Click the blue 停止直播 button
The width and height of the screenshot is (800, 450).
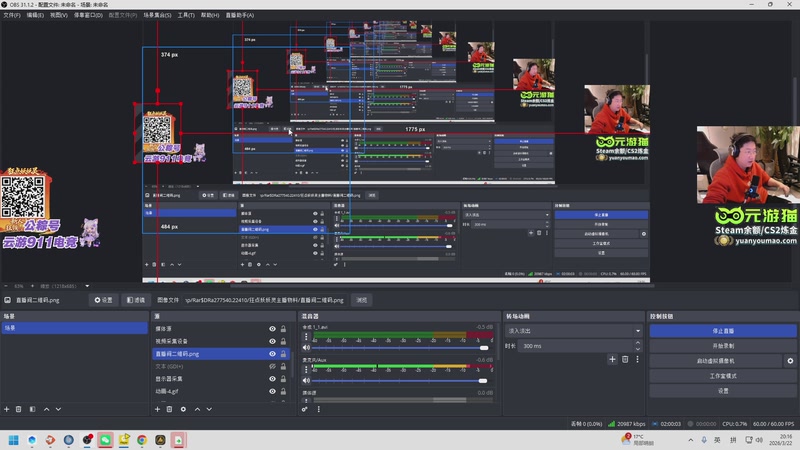(x=723, y=331)
